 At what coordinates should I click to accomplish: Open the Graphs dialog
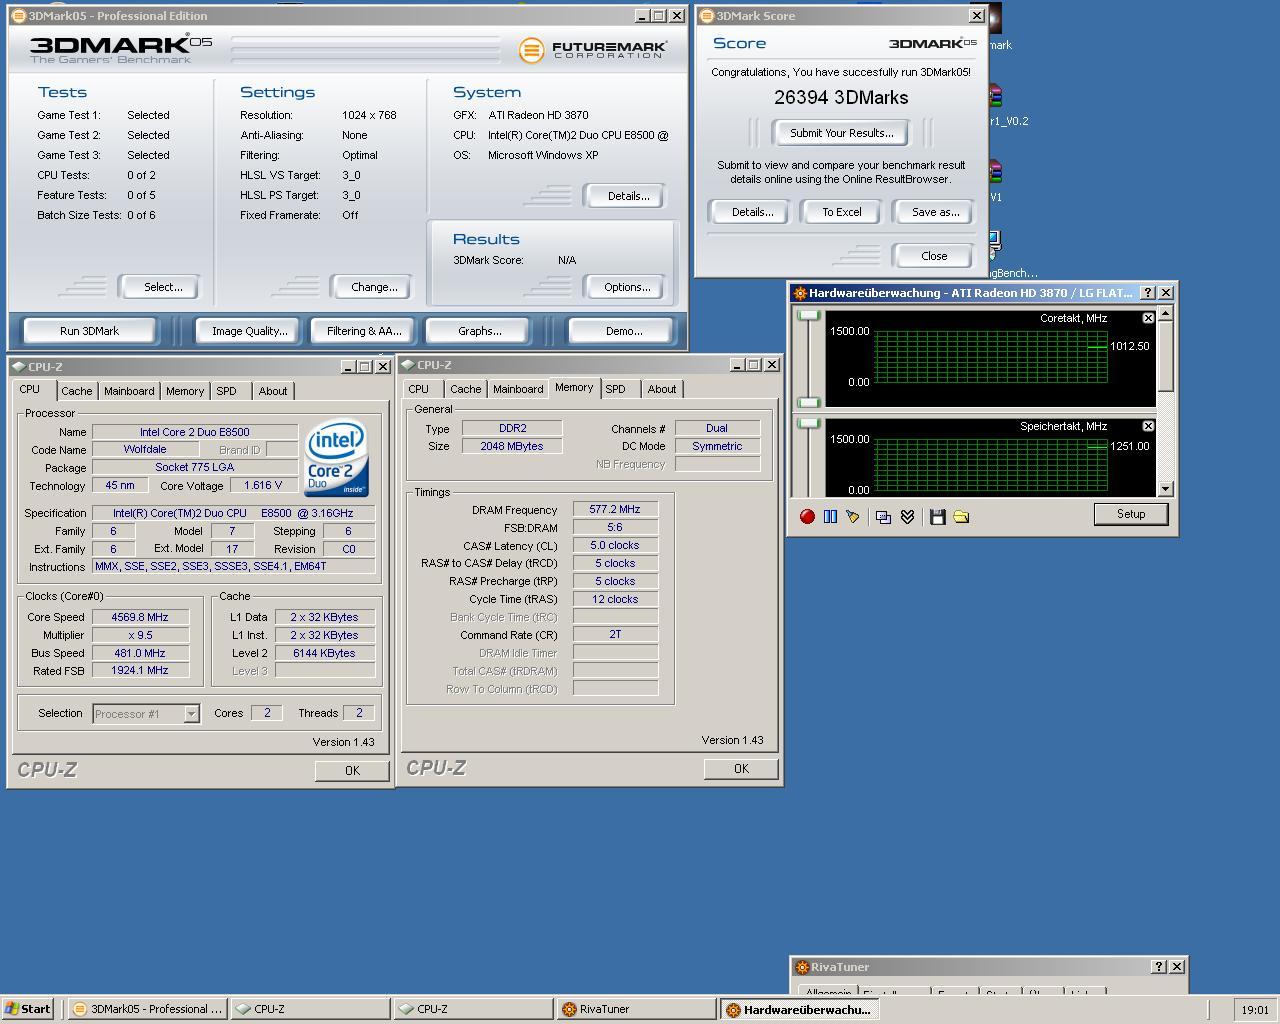[480, 331]
